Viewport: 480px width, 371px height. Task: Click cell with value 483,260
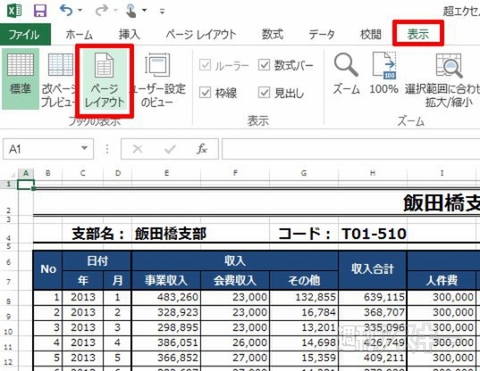pos(166,297)
